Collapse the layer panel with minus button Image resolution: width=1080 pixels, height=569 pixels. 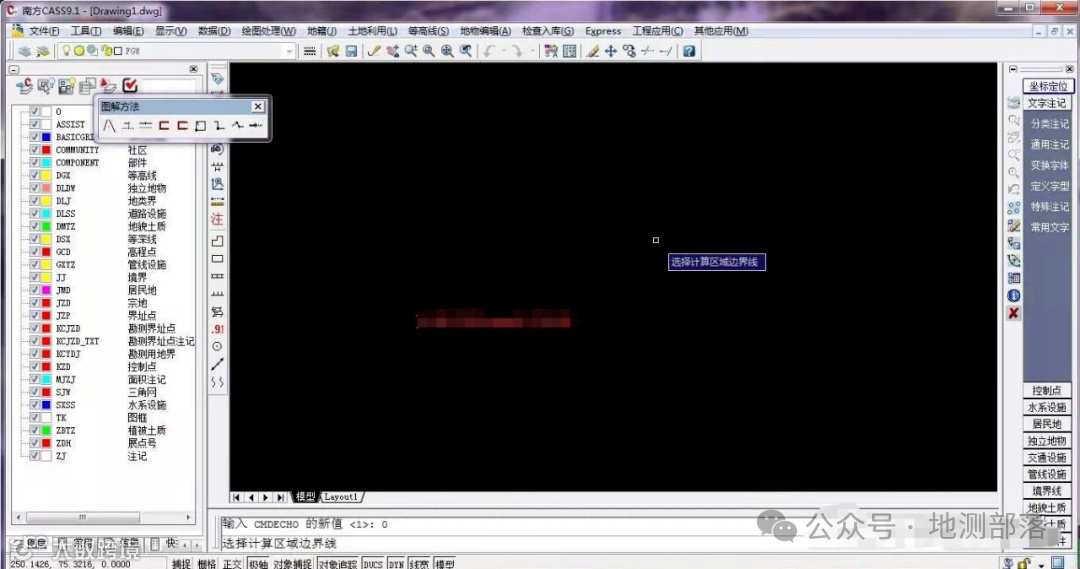click(x=14, y=69)
